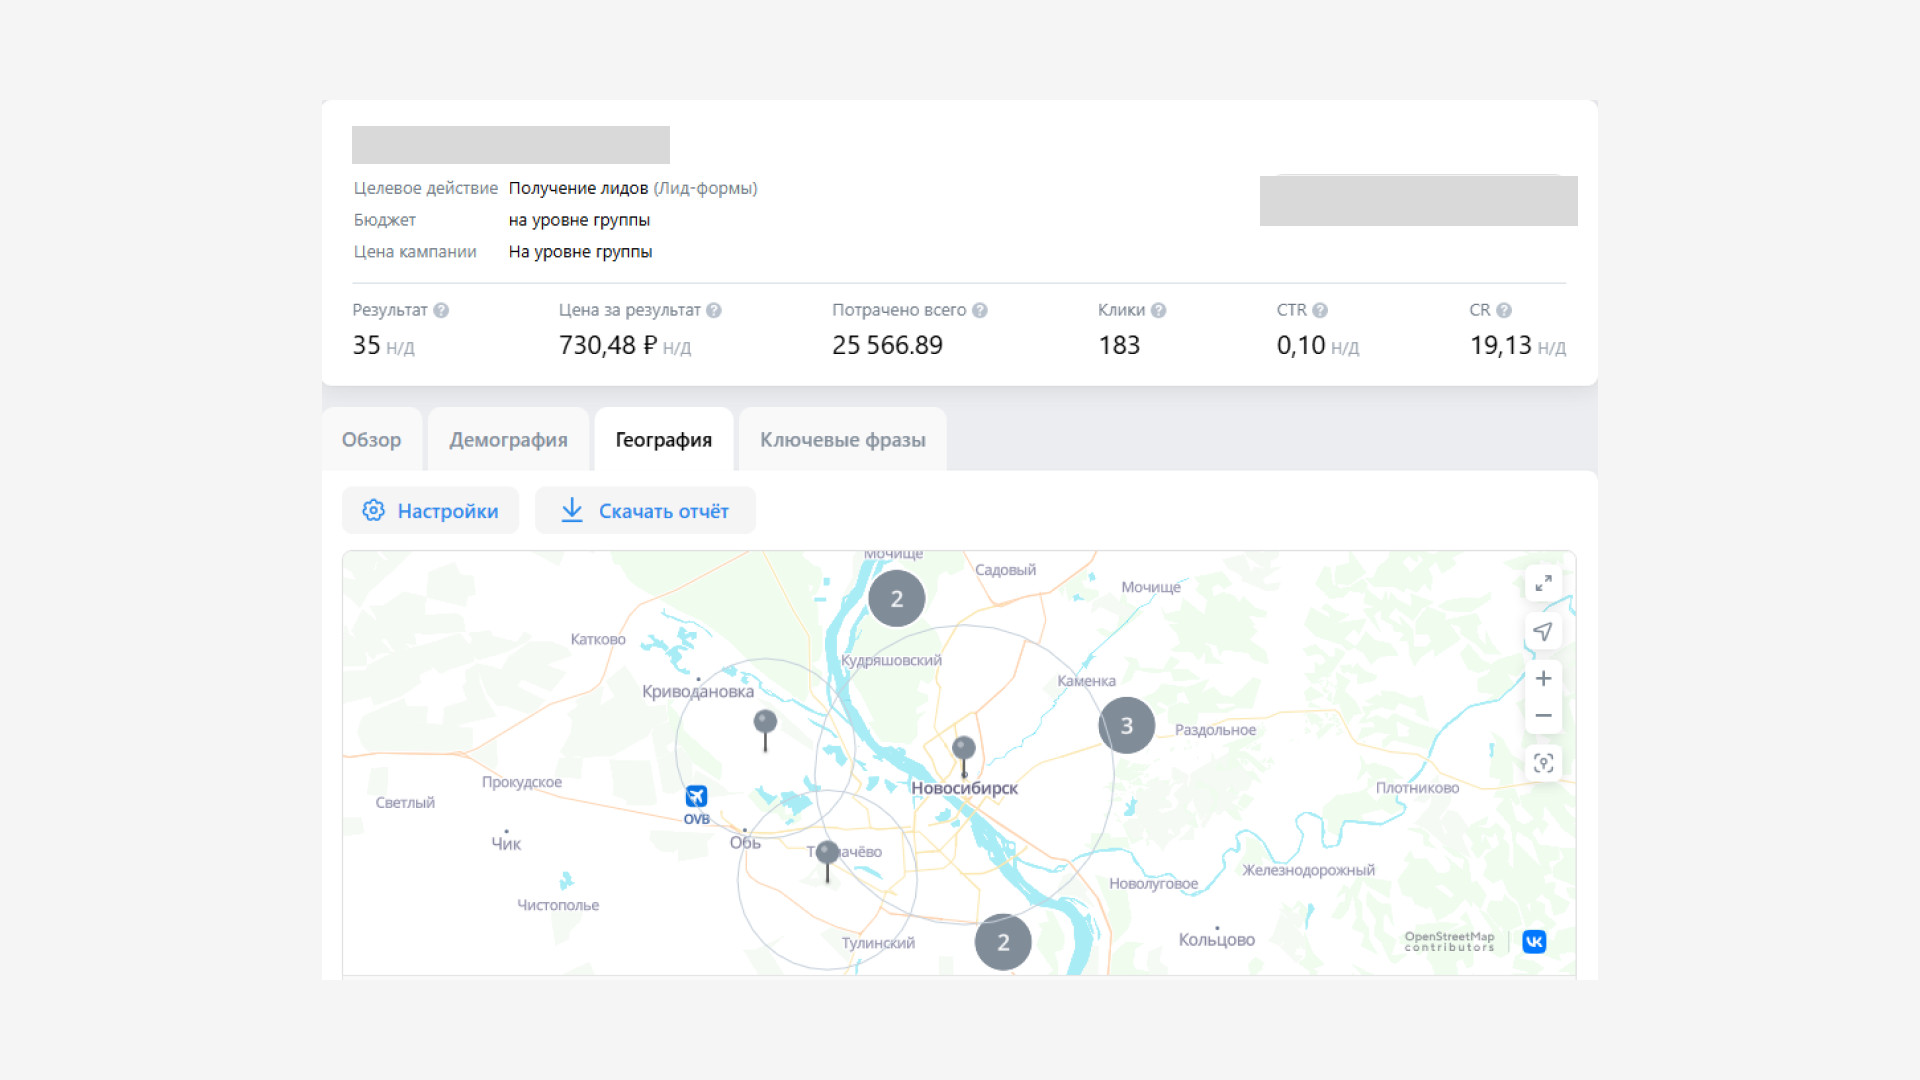Click the OVB airport marker
Image resolution: width=1920 pixels, height=1080 pixels.
click(x=696, y=797)
